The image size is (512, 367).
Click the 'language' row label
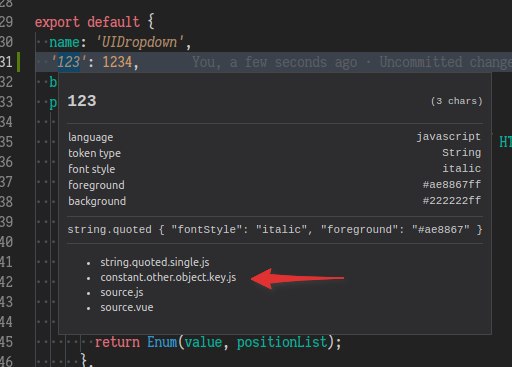(91, 137)
